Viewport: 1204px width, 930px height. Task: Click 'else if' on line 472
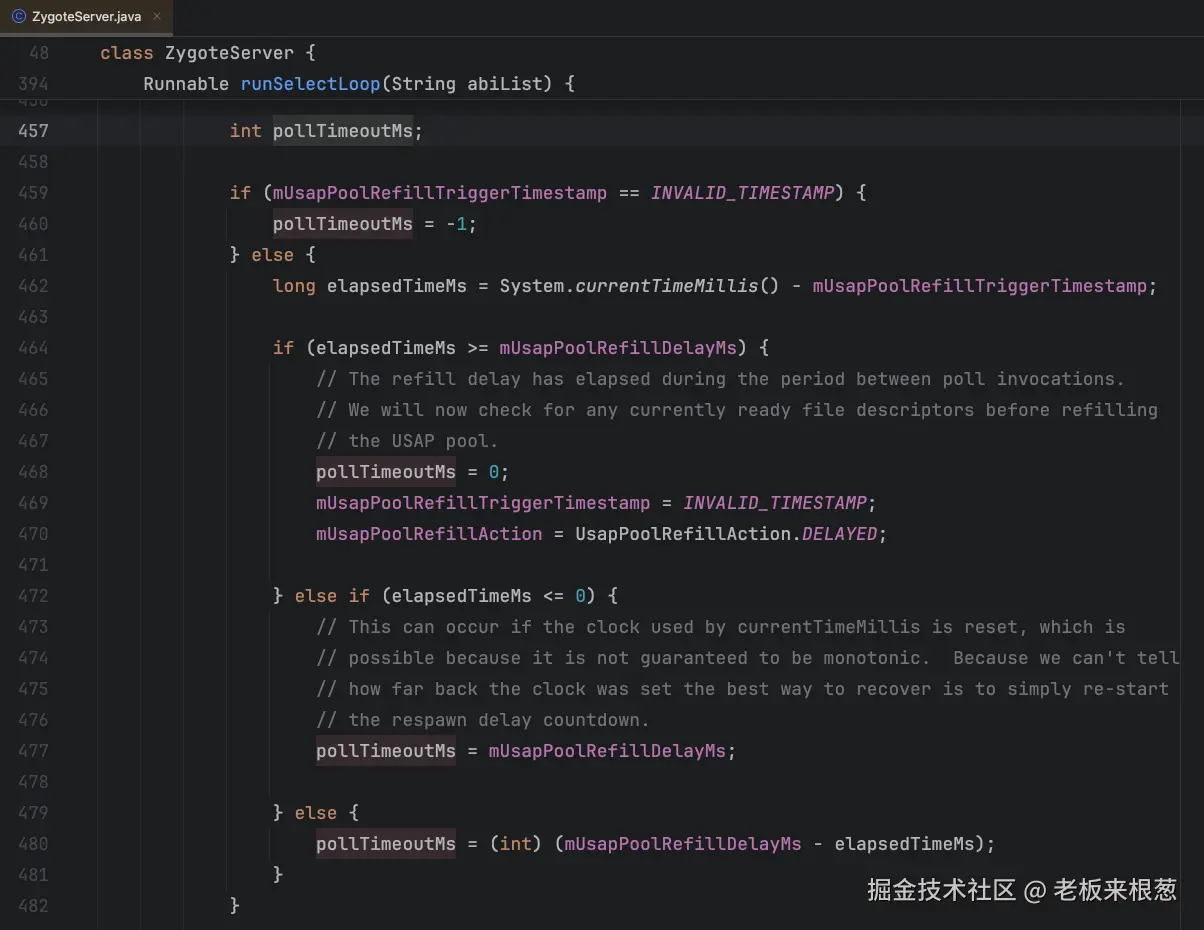pos(332,596)
